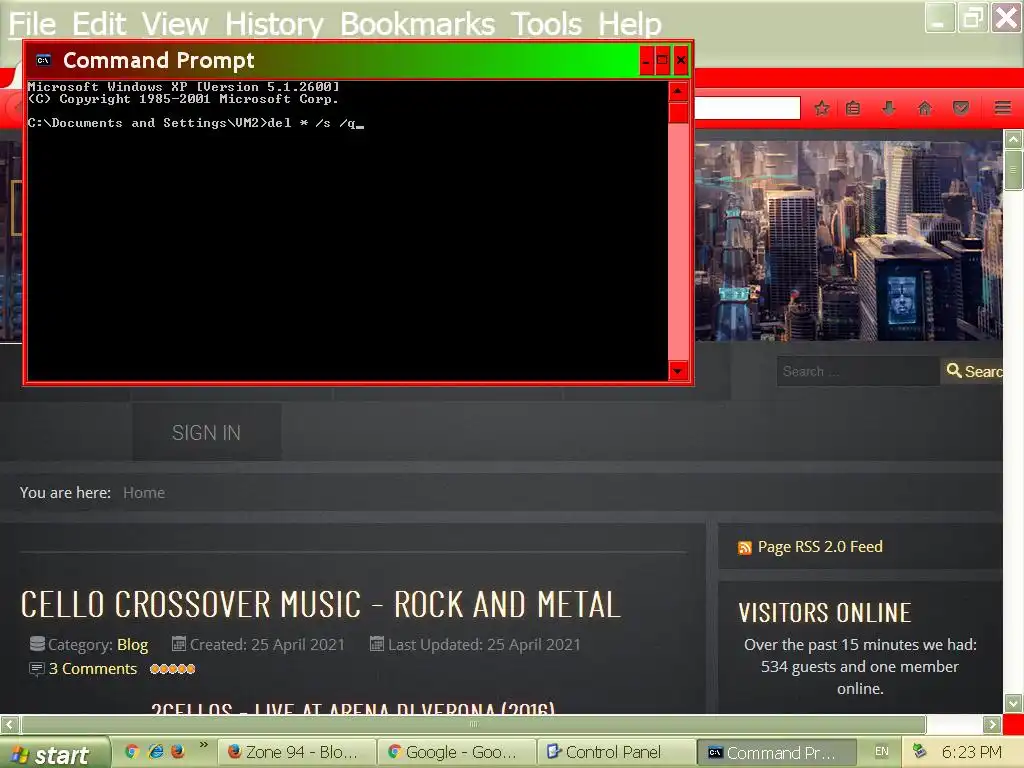Image resolution: width=1024 pixels, height=768 pixels.
Task: Click the city skyline banner image
Action: coord(848,240)
